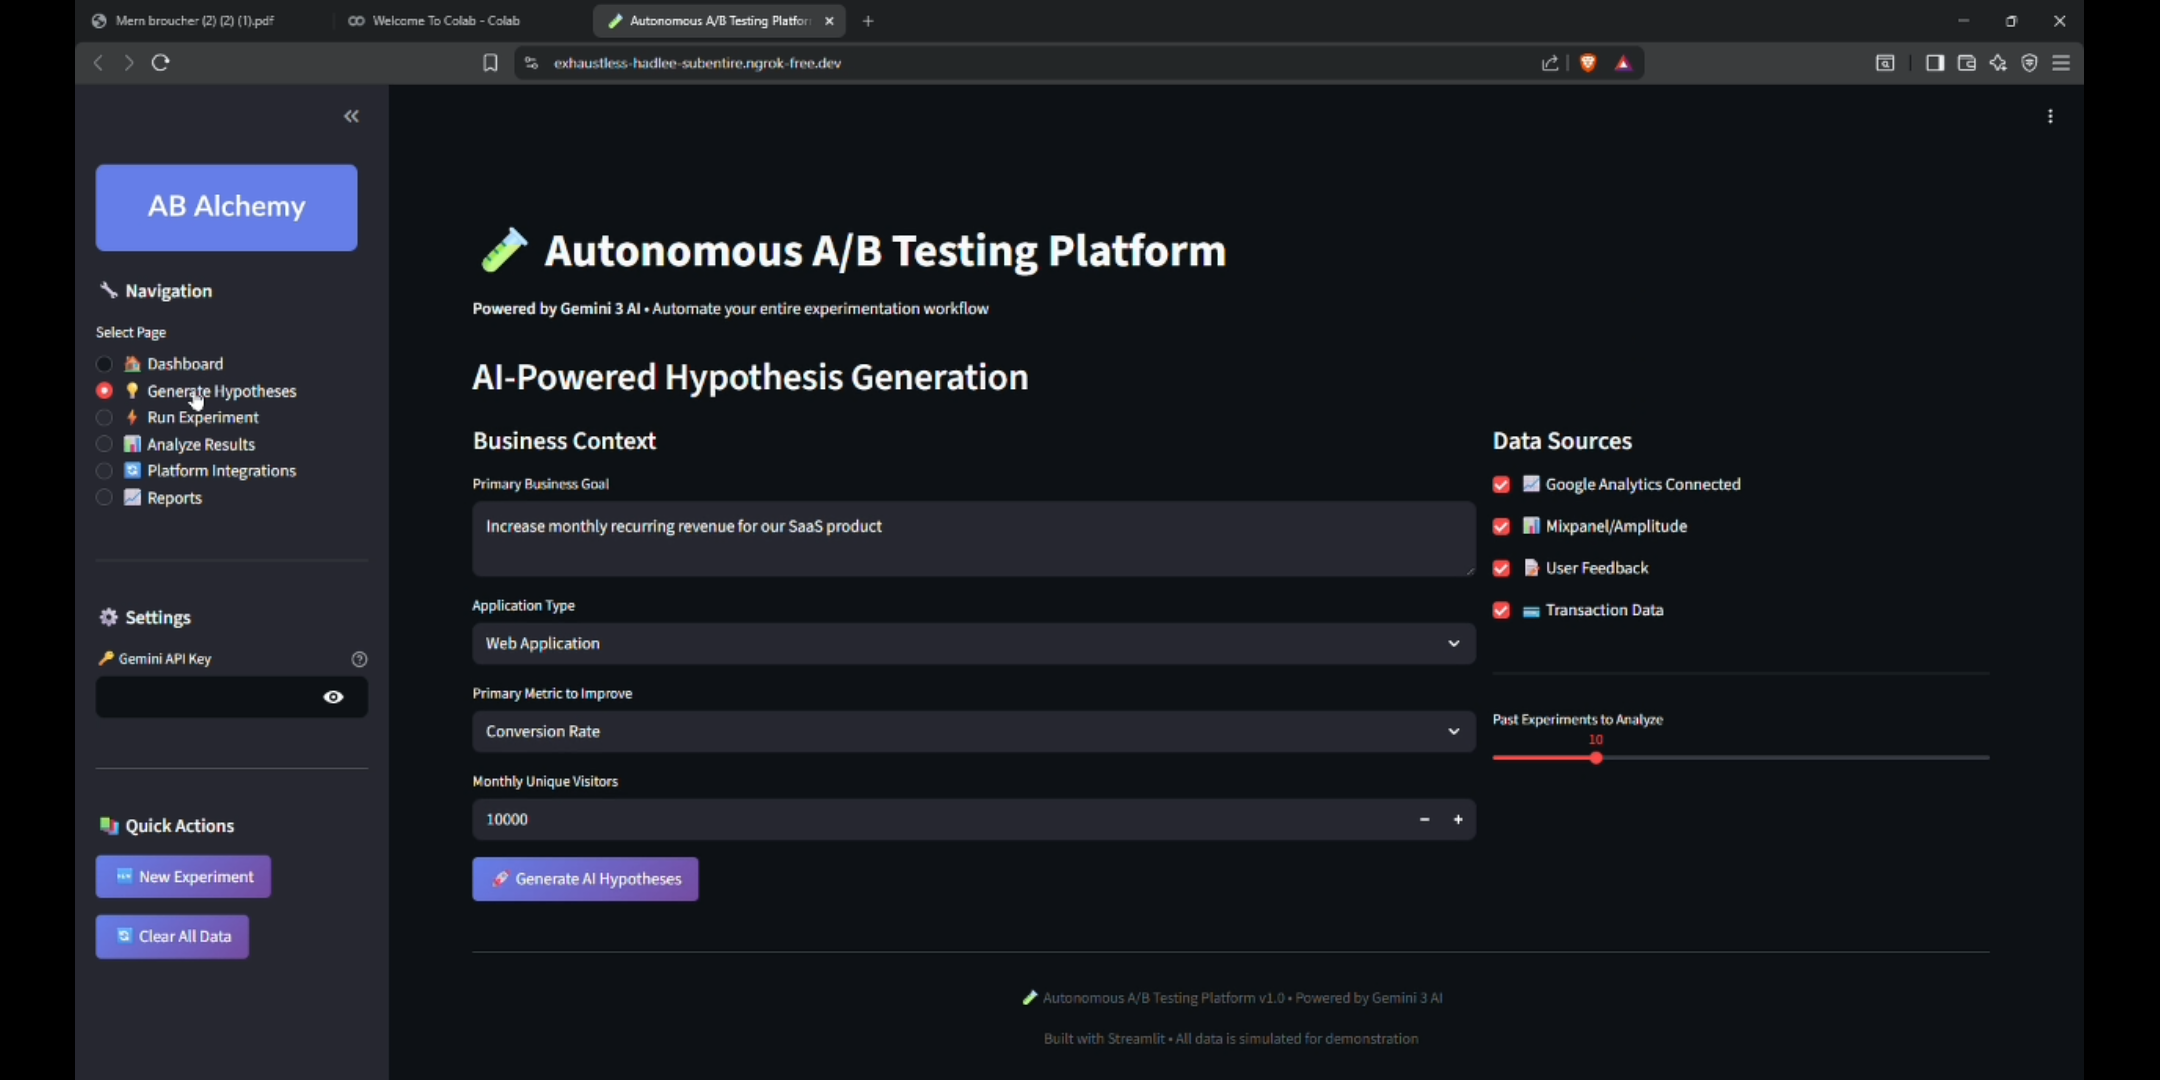Open the Application Type dropdown
This screenshot has height=1080, width=2160.
972,644
